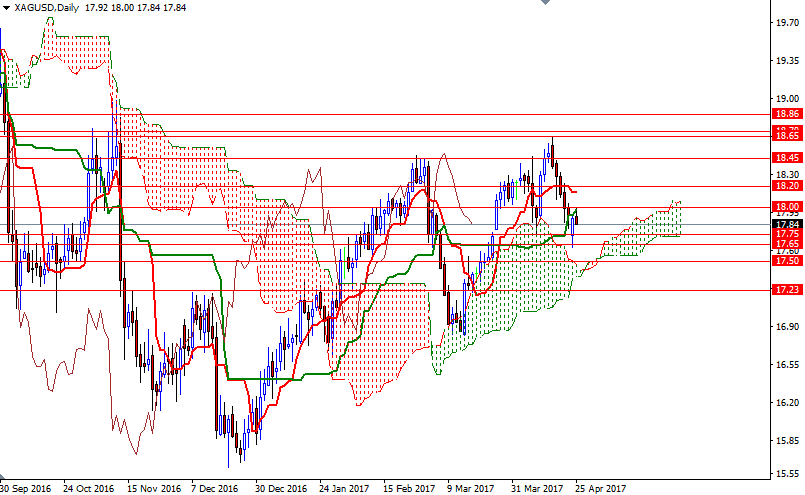Click the 7 Dec 2016 date label
The image size is (805, 495).
(215, 488)
